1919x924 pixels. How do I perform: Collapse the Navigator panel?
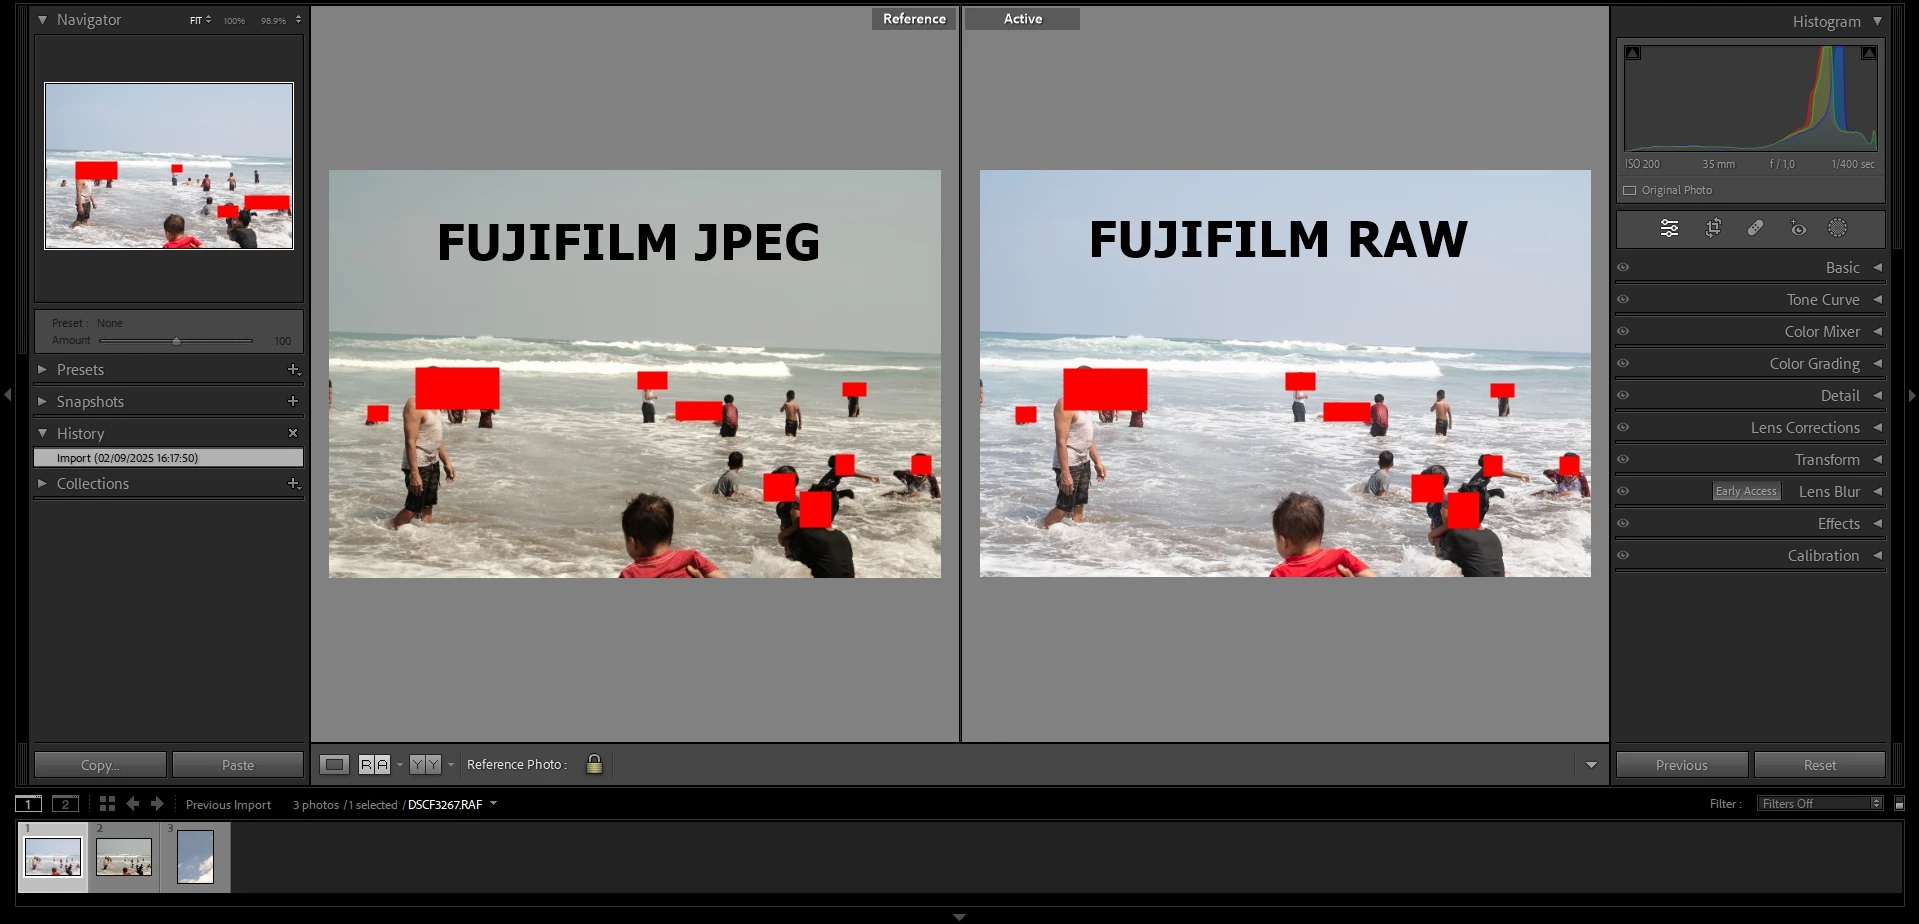42,20
